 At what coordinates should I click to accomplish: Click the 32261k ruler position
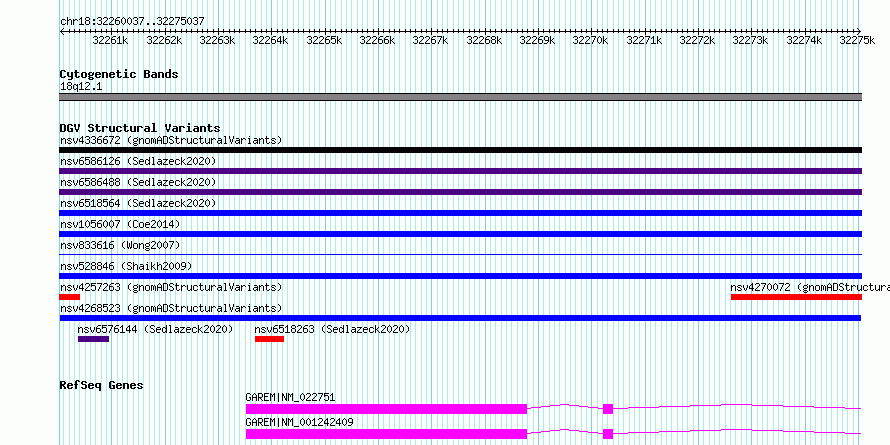pos(111,40)
